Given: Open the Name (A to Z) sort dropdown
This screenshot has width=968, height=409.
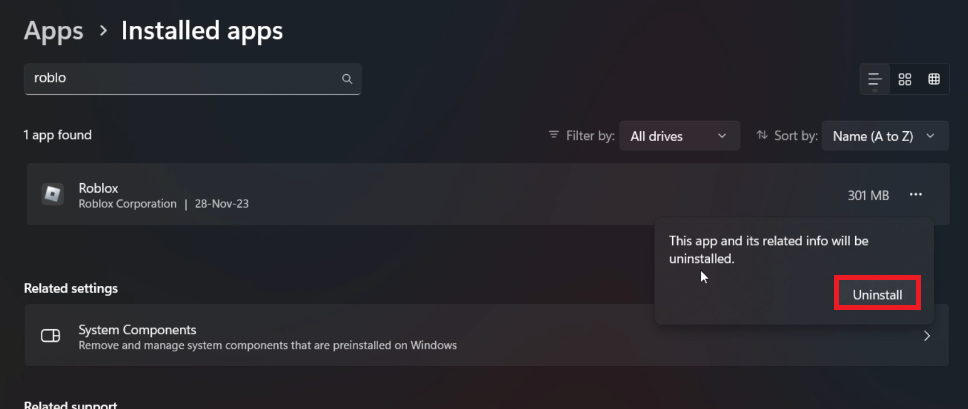Looking at the screenshot, I should tap(884, 136).
